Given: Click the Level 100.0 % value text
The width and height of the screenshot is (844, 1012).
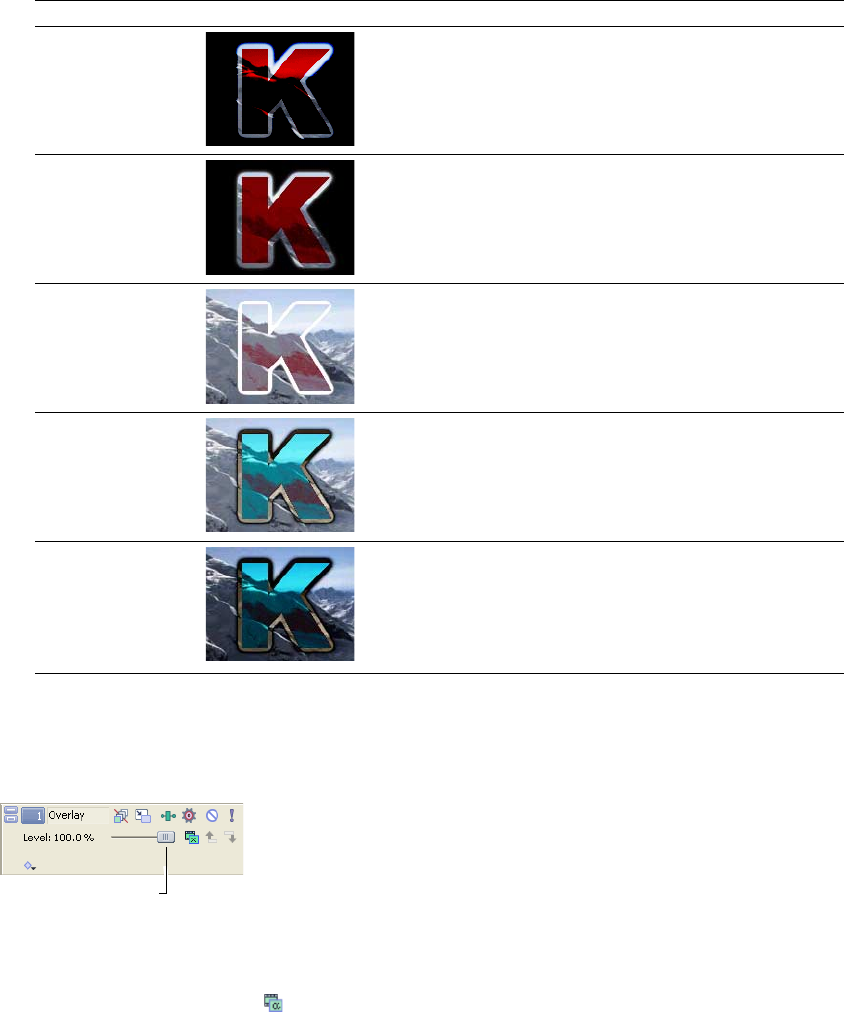Looking at the screenshot, I should (59, 838).
